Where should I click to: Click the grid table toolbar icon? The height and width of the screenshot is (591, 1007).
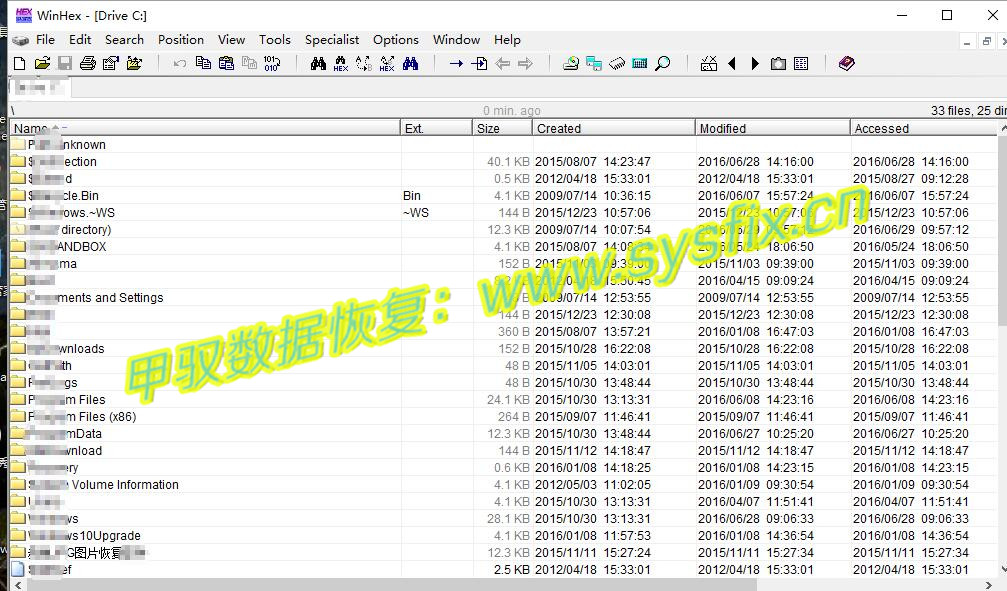pos(801,63)
